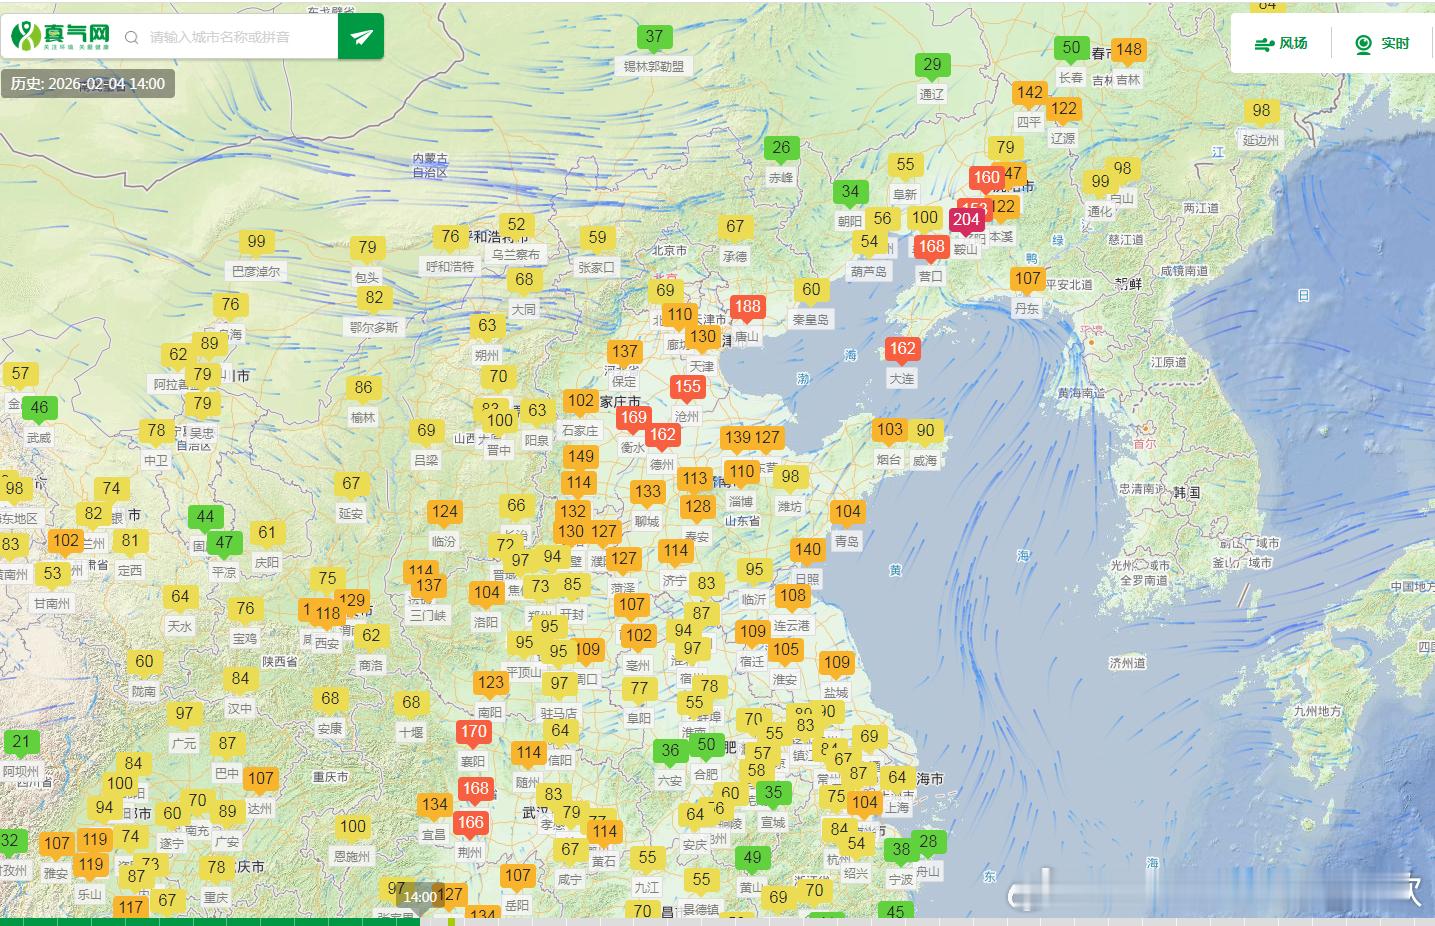The image size is (1435, 926).
Task: Click the green 29 marker near 通辽
Action: click(x=932, y=65)
